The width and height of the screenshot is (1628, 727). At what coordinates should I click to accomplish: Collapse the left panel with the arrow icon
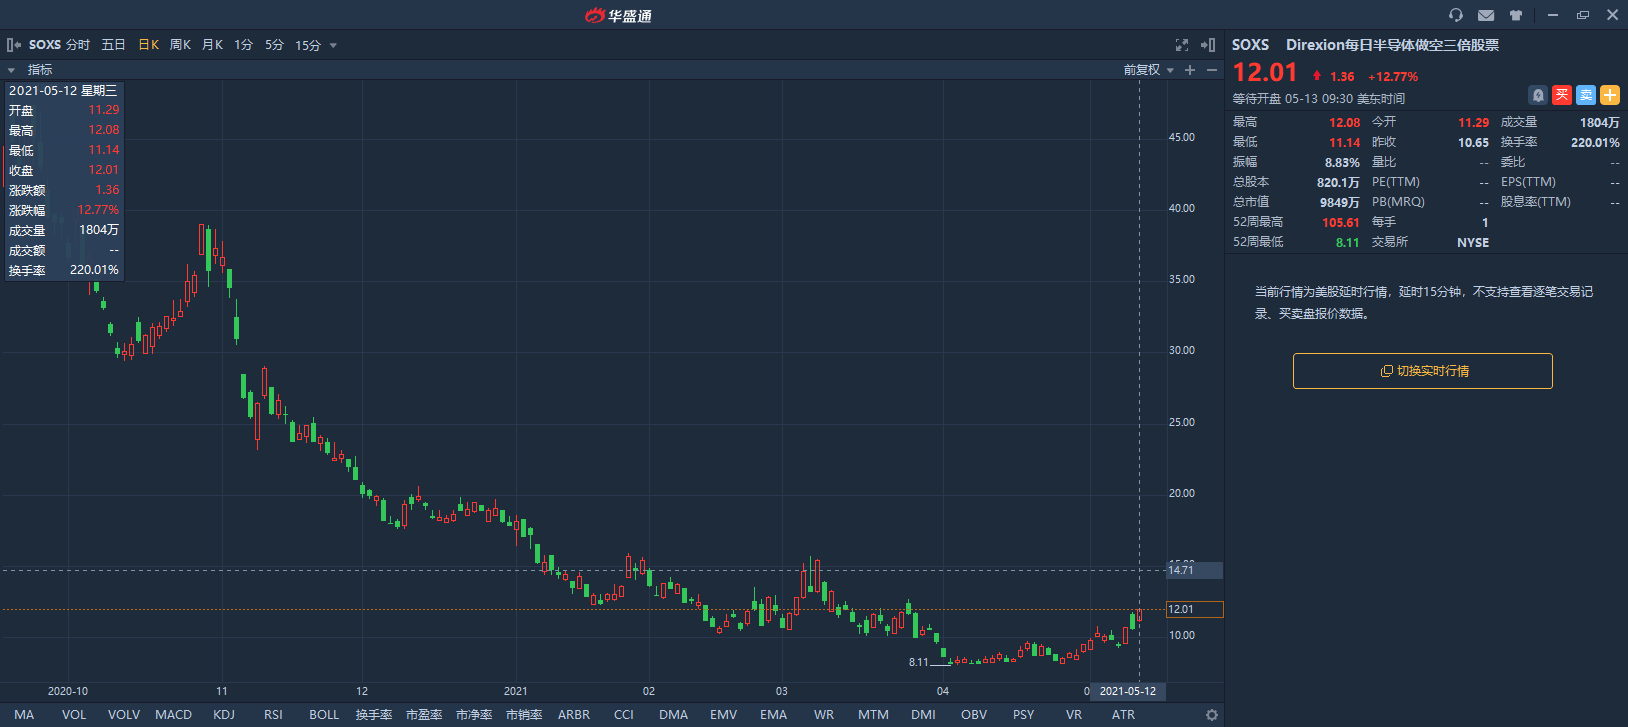coord(14,45)
